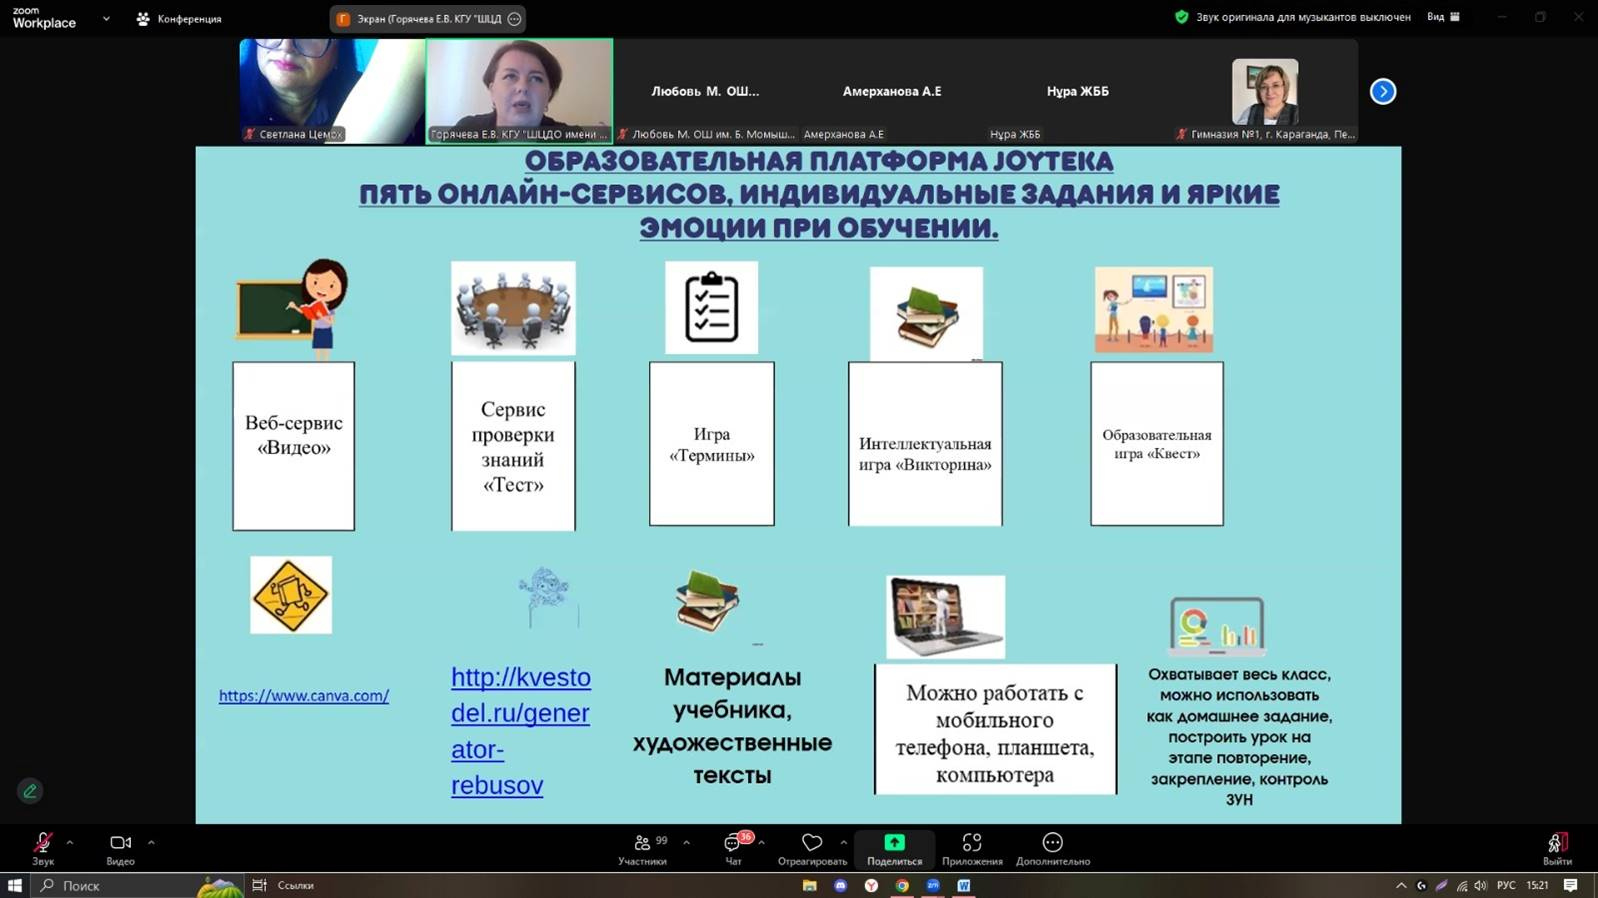Open Дополнительно more options icon

click(x=1053, y=848)
